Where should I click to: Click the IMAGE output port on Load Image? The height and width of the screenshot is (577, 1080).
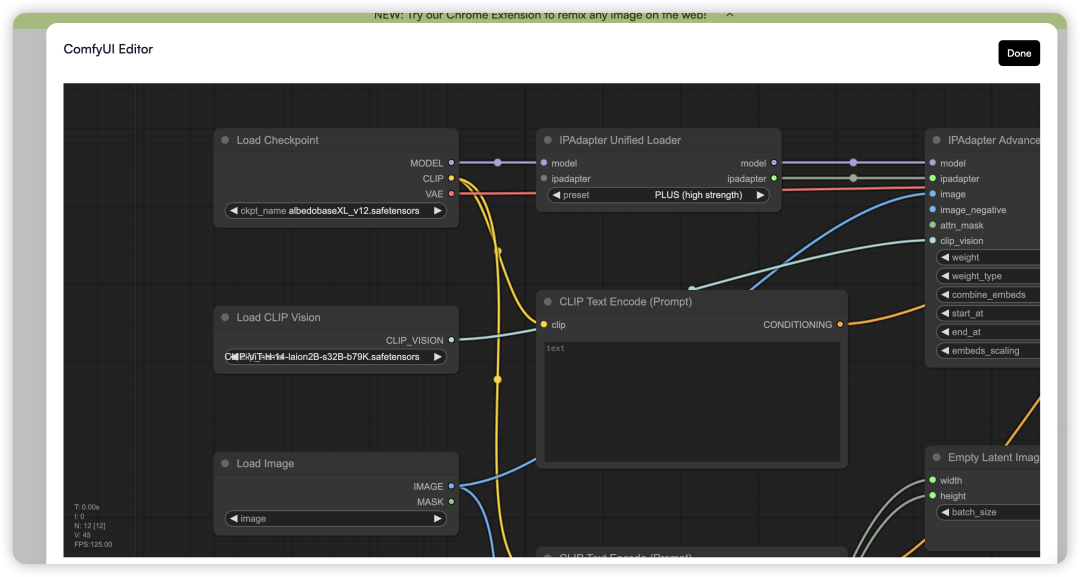point(451,487)
